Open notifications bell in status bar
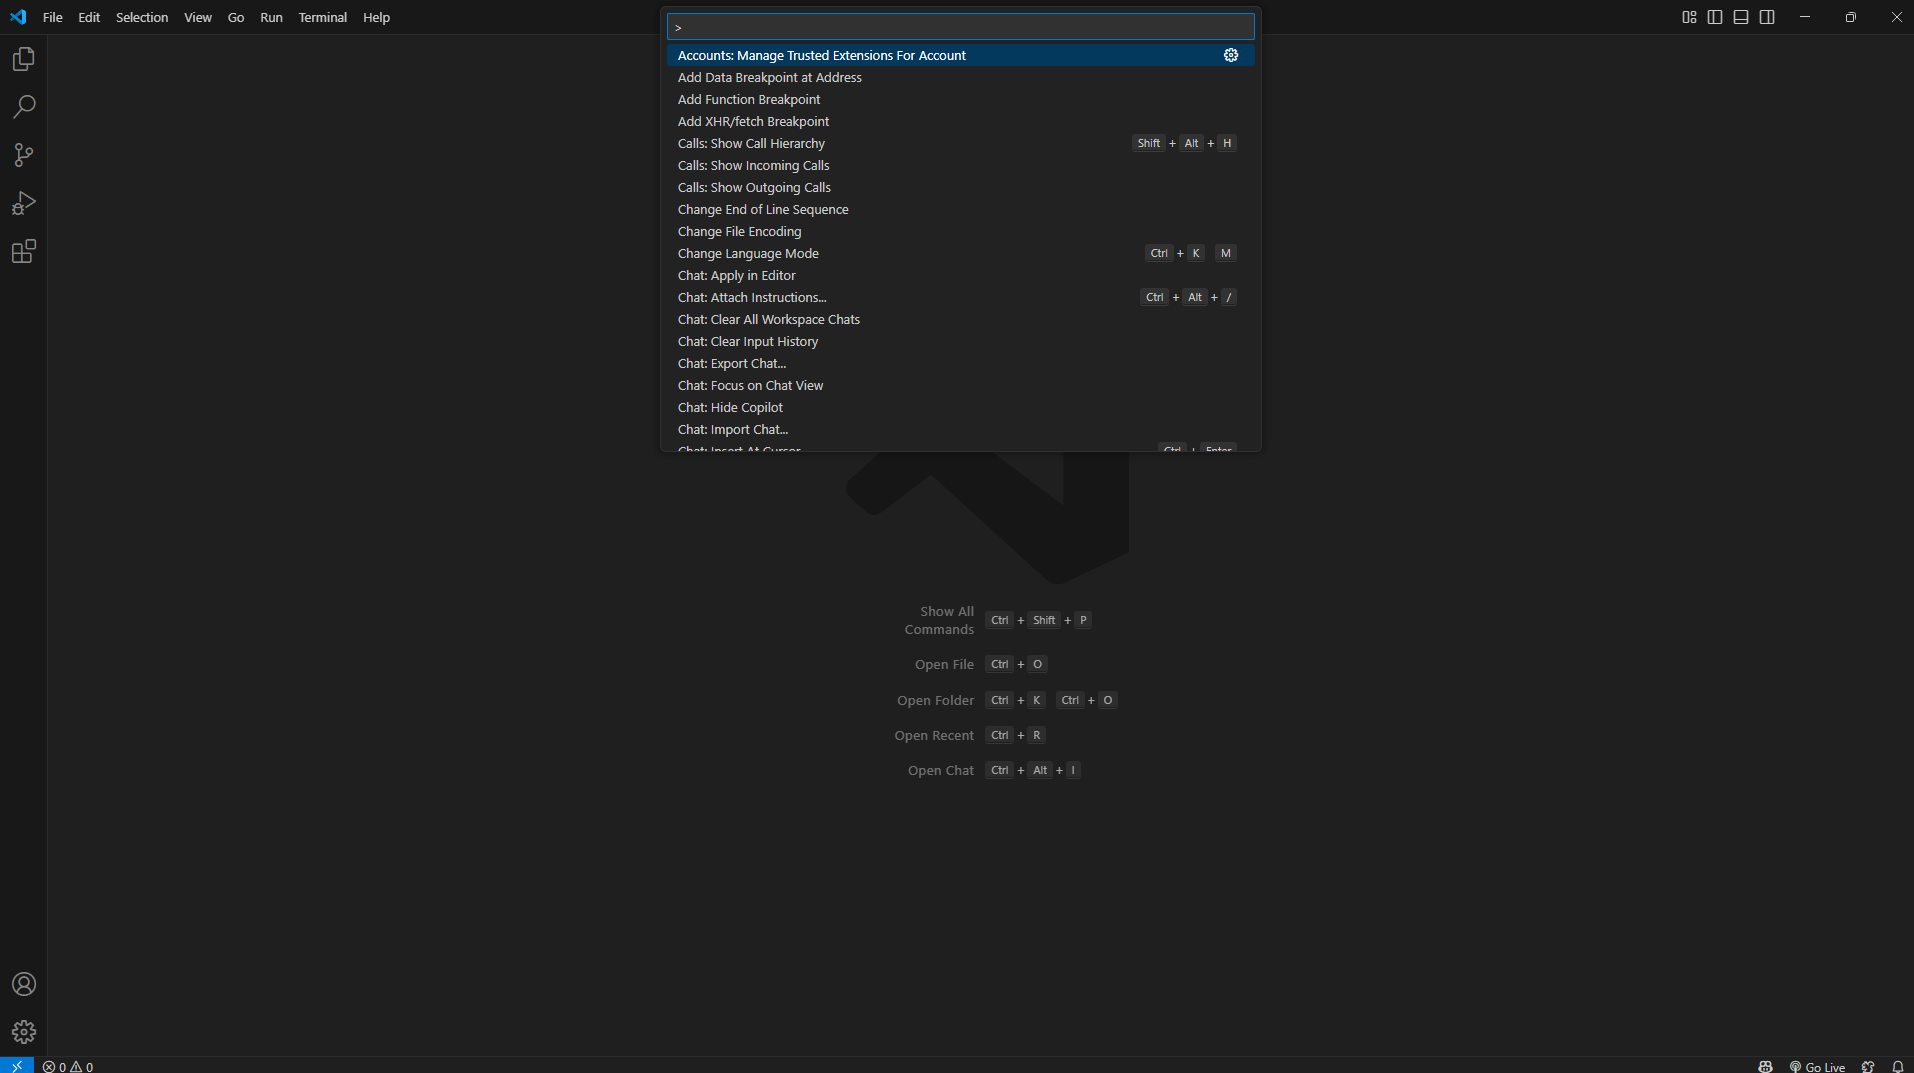The image size is (1914, 1073). 1897,1066
